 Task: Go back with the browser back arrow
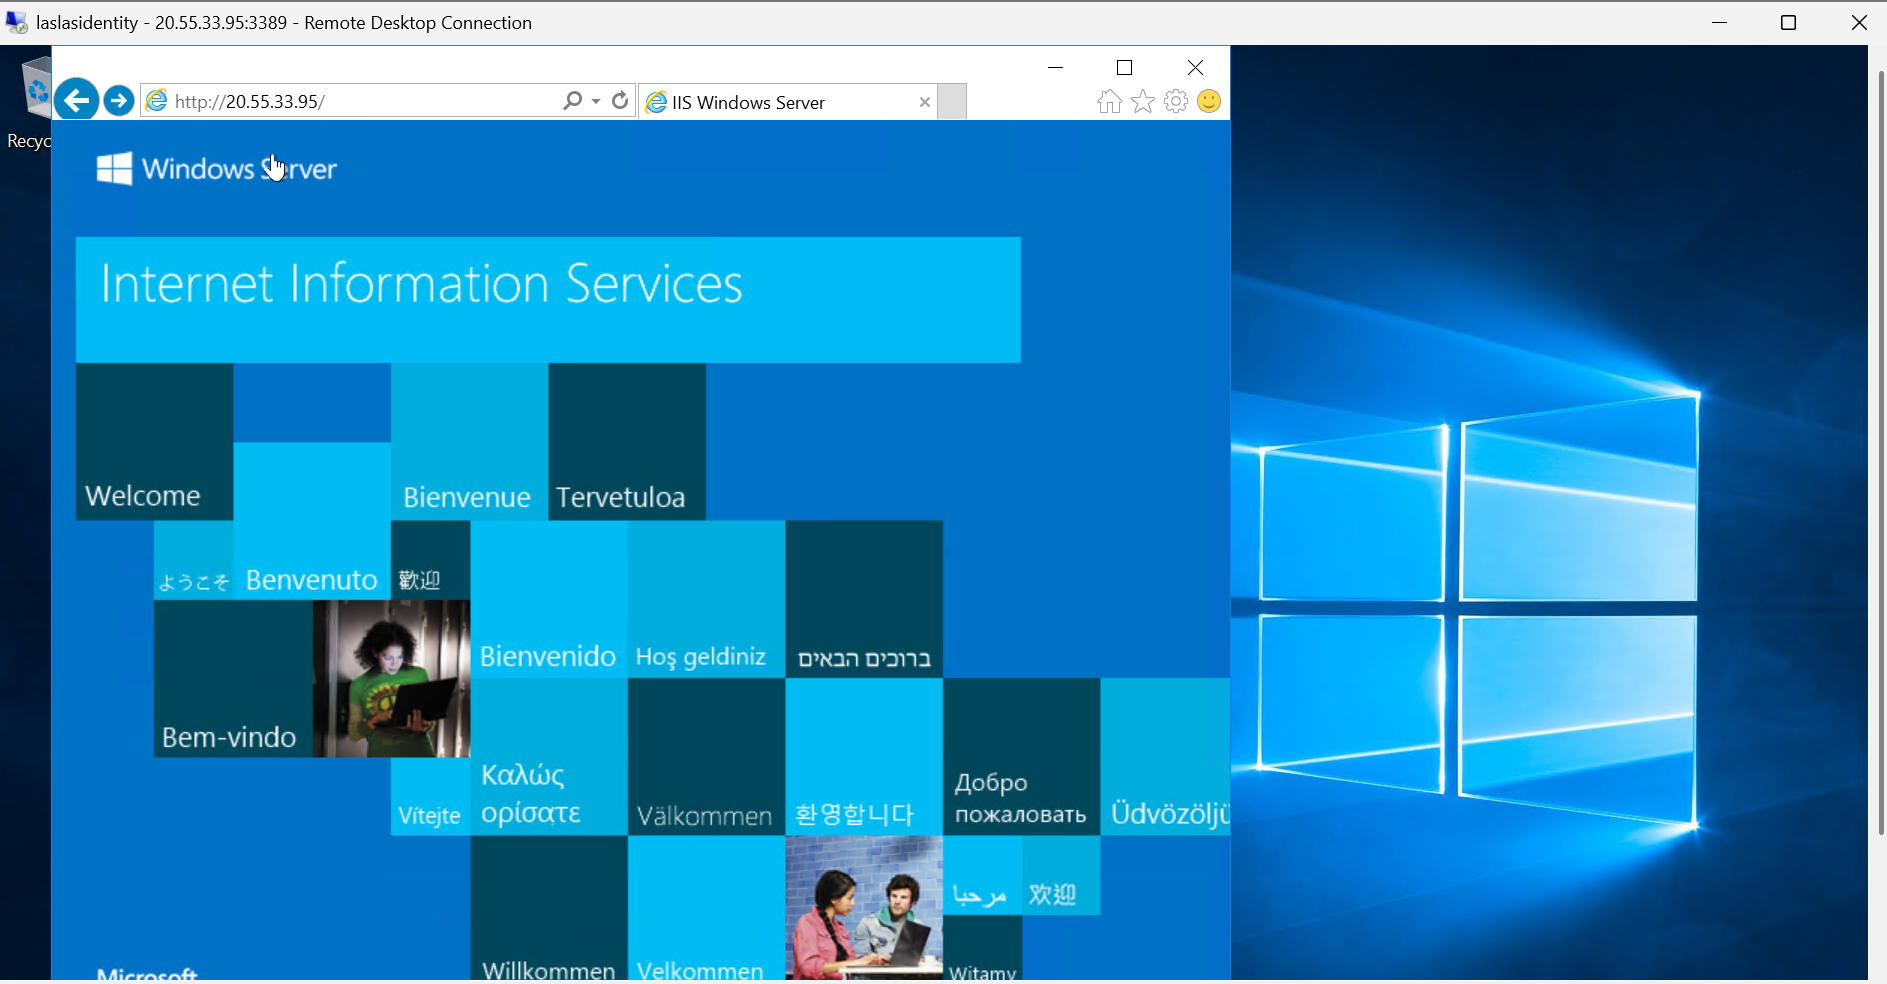(77, 100)
